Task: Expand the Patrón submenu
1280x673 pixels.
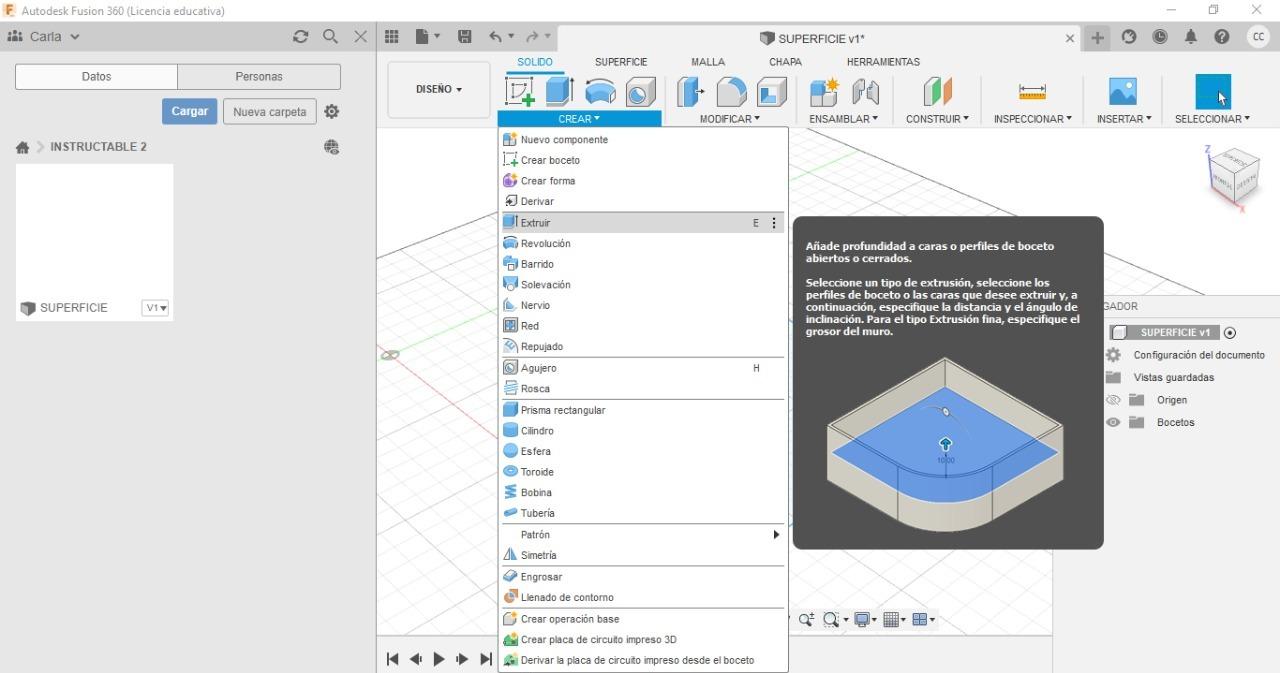Action: click(642, 535)
